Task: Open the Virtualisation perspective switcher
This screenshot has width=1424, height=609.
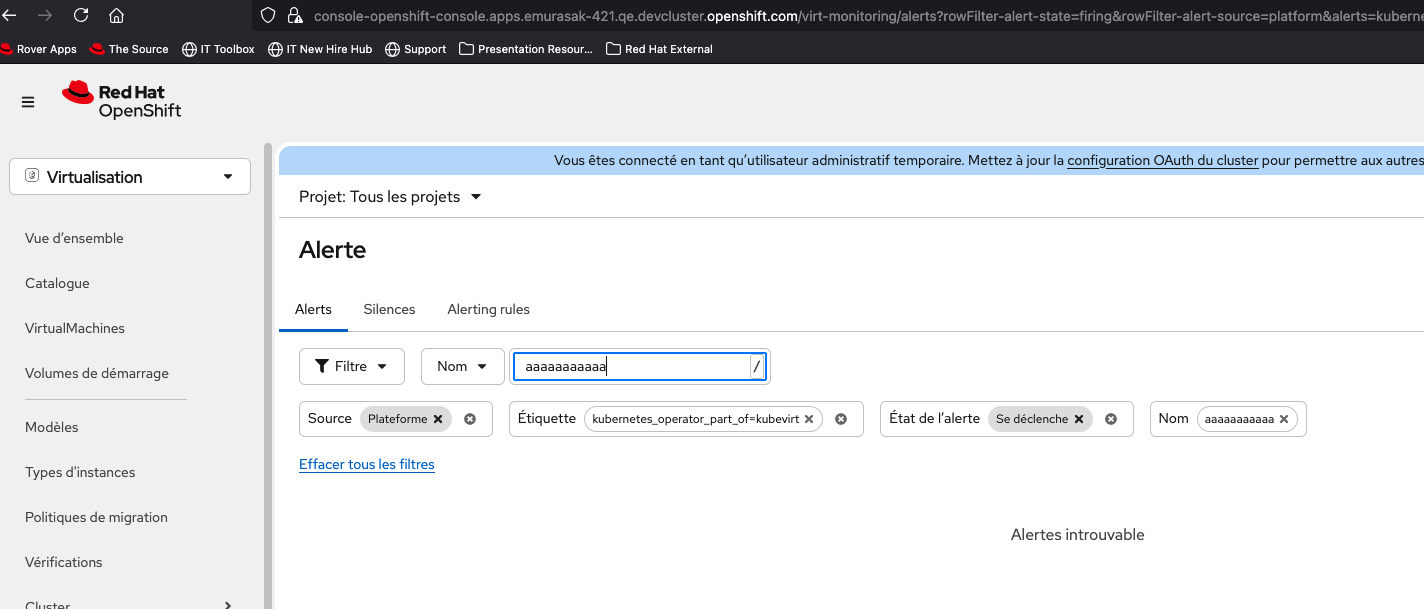Action: [x=130, y=177]
